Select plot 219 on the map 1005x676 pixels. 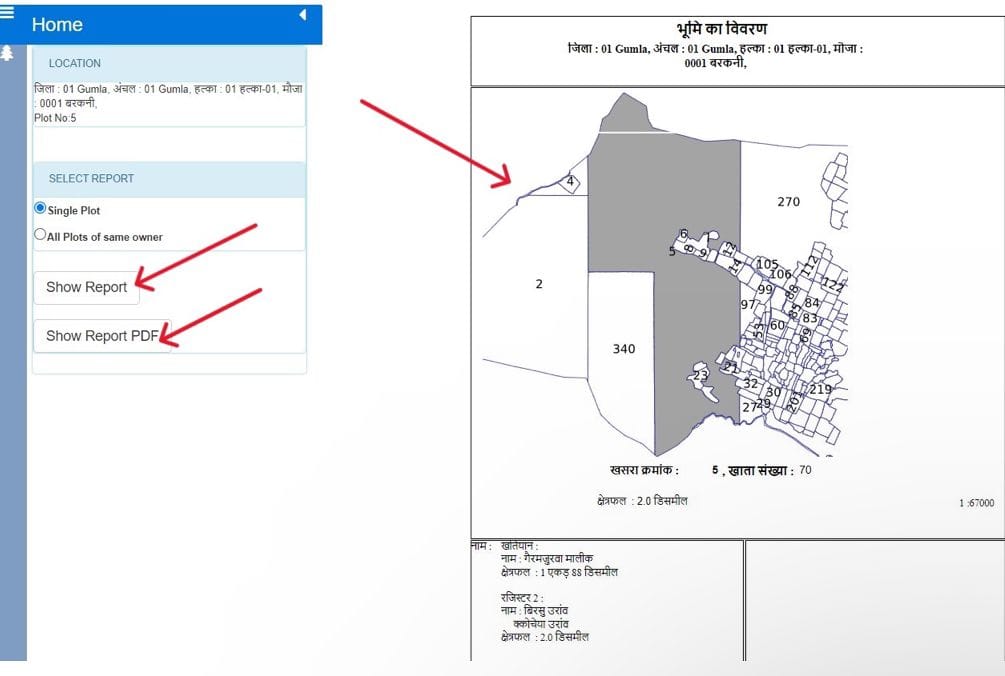pyautogui.click(x=821, y=389)
